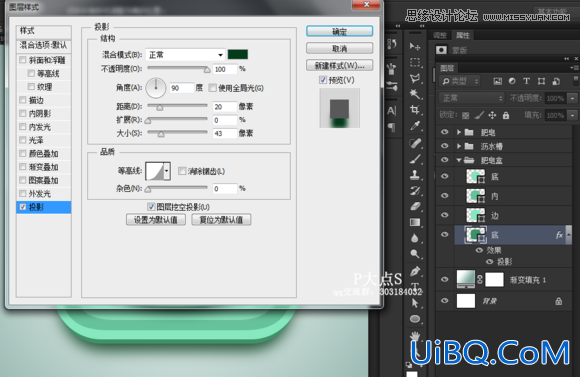Open the Layers panel blend mode dropdown
The width and height of the screenshot is (580, 377).
tap(472, 98)
